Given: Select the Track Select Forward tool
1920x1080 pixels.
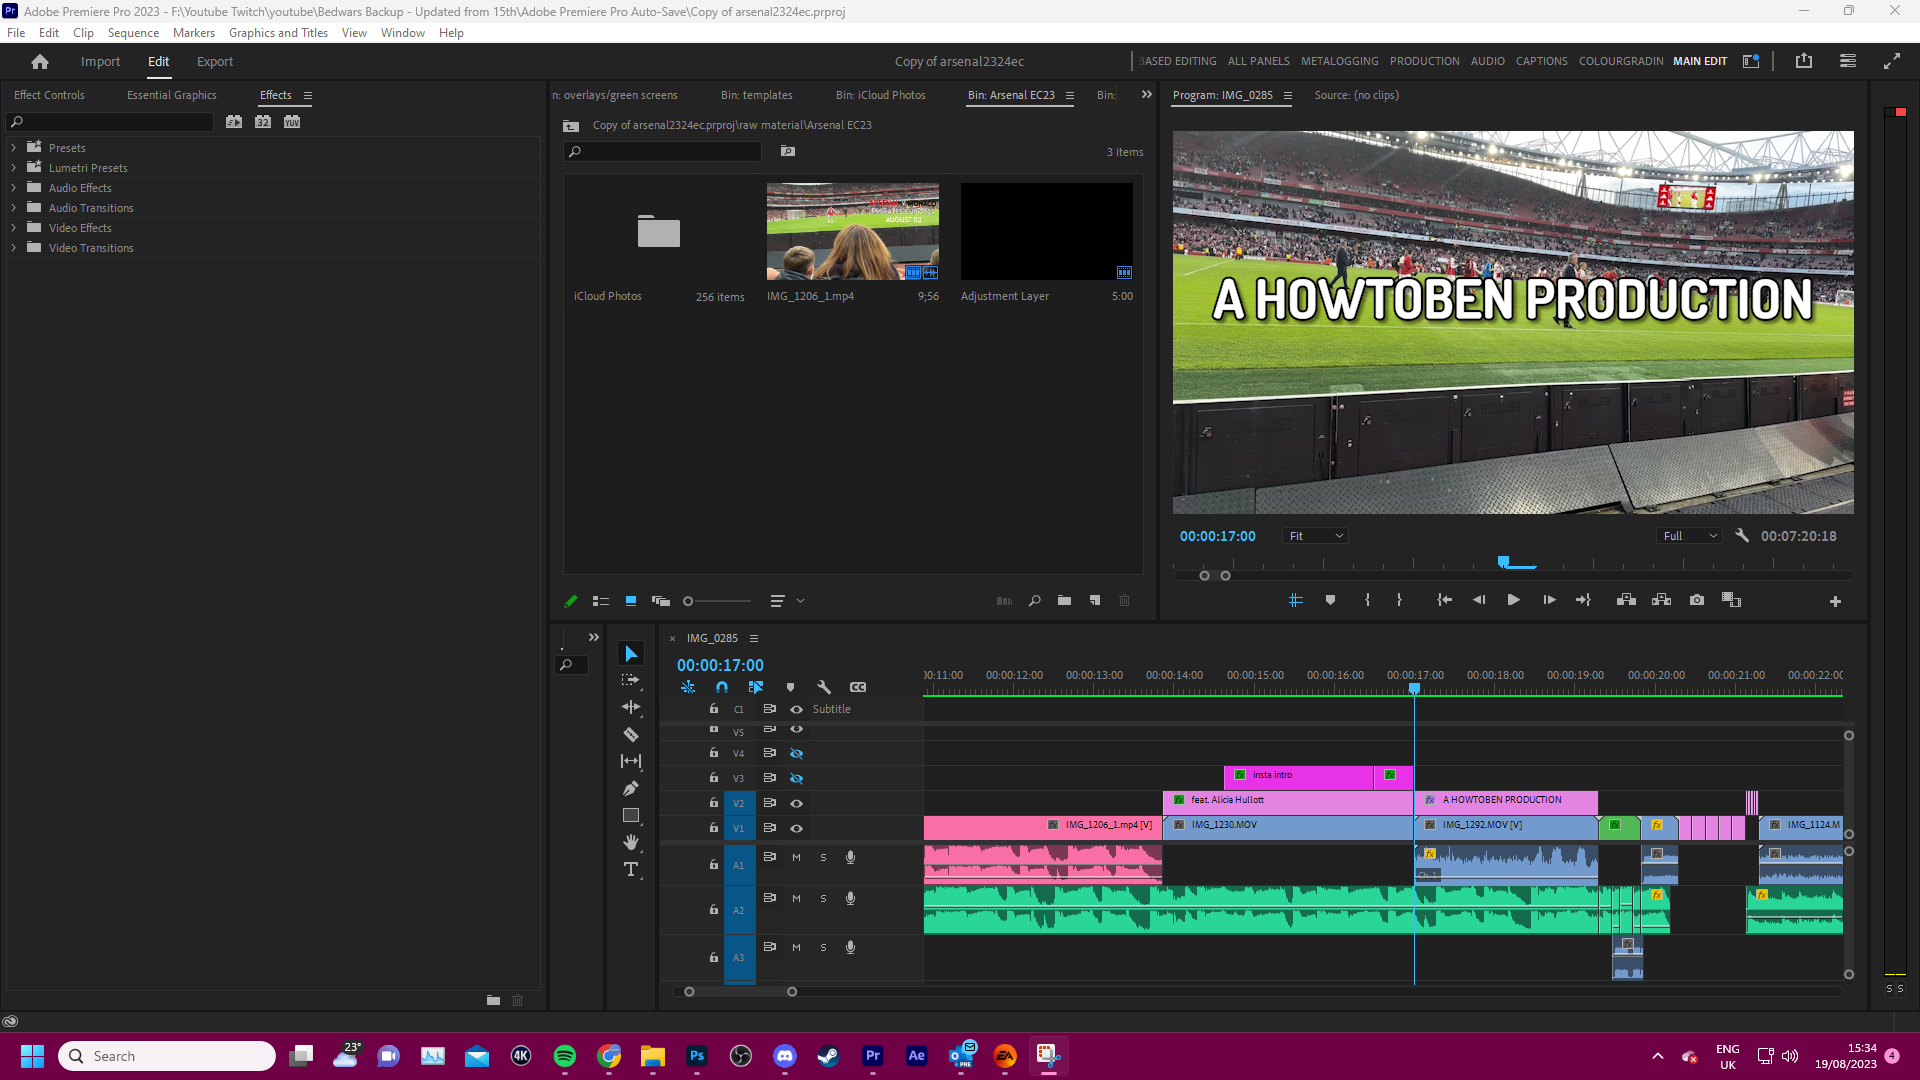Looking at the screenshot, I should click(x=631, y=680).
